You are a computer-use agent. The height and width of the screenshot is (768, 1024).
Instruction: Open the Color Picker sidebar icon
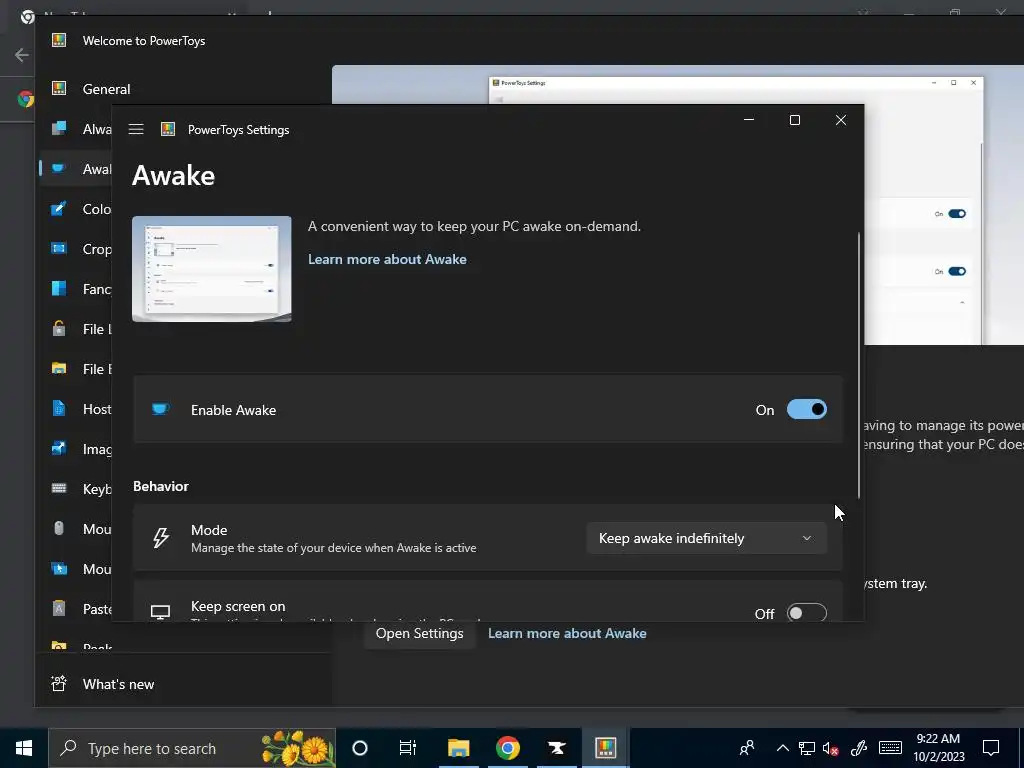click(x=59, y=209)
